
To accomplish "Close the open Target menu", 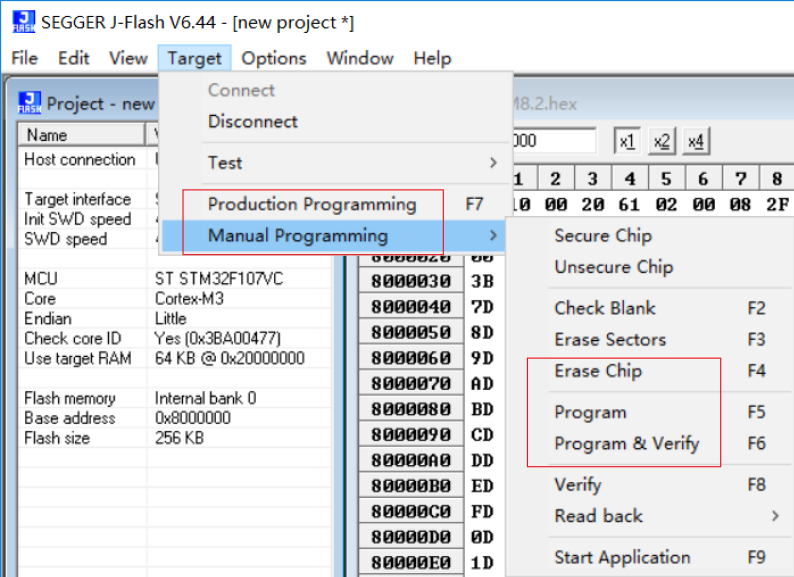I will (194, 58).
